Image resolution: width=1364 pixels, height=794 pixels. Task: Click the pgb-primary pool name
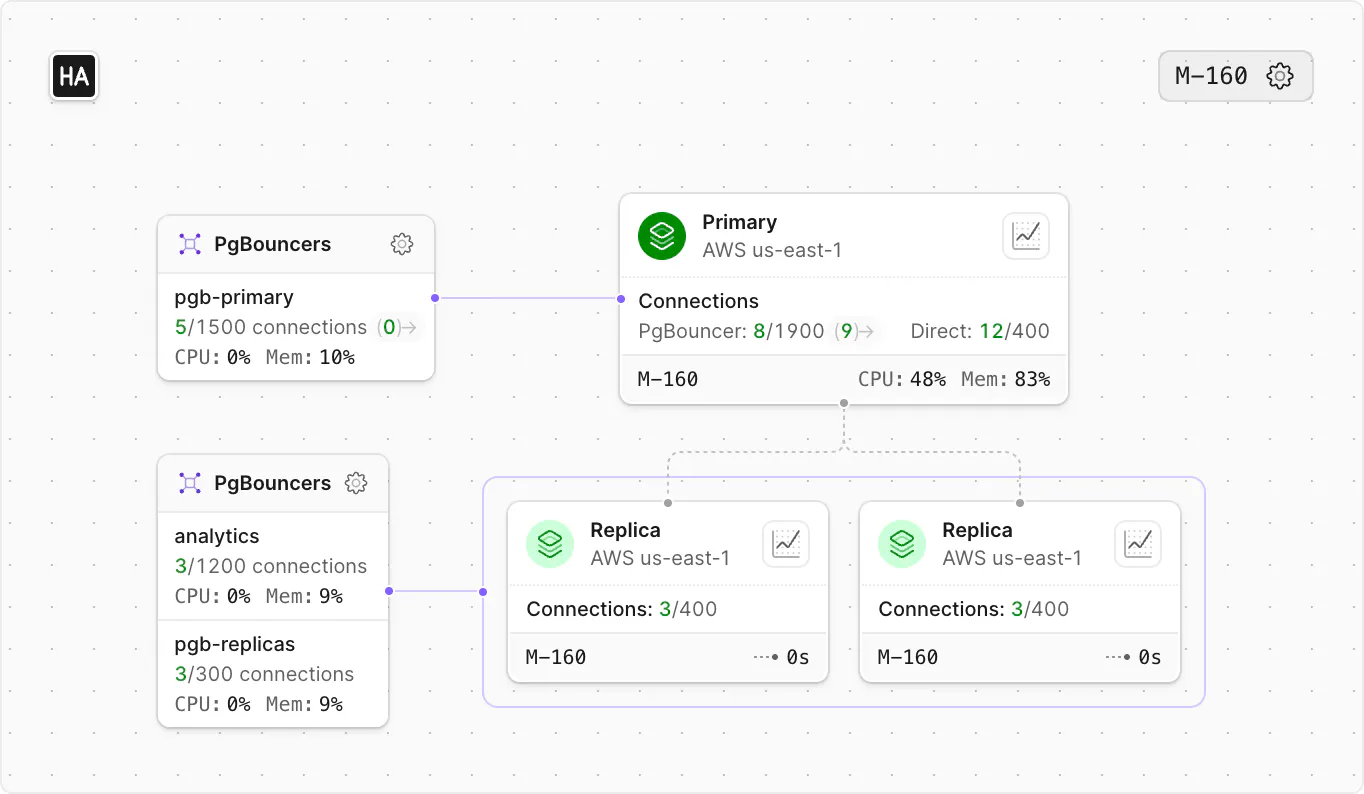click(x=232, y=297)
